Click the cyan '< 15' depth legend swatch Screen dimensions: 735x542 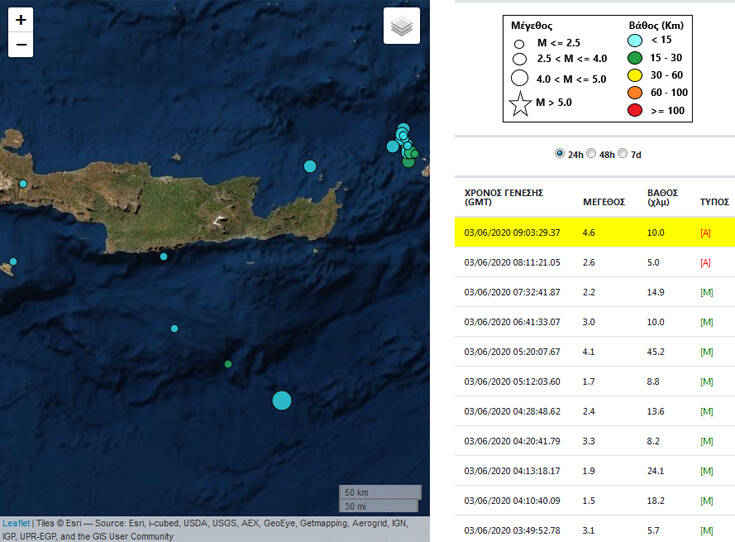pyautogui.click(x=634, y=40)
